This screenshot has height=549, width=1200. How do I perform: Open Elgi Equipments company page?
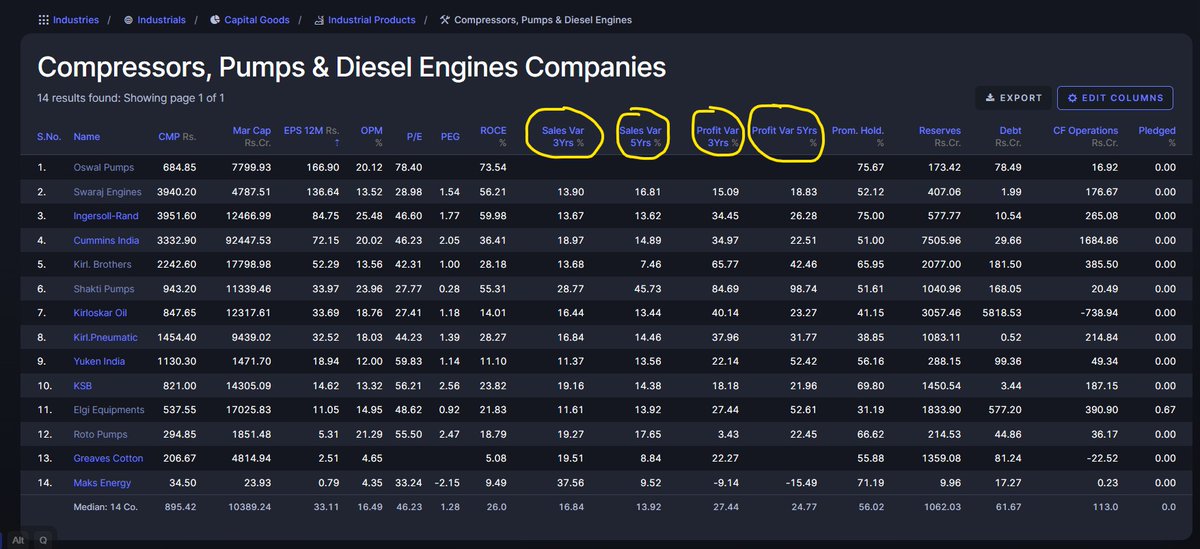[109, 410]
